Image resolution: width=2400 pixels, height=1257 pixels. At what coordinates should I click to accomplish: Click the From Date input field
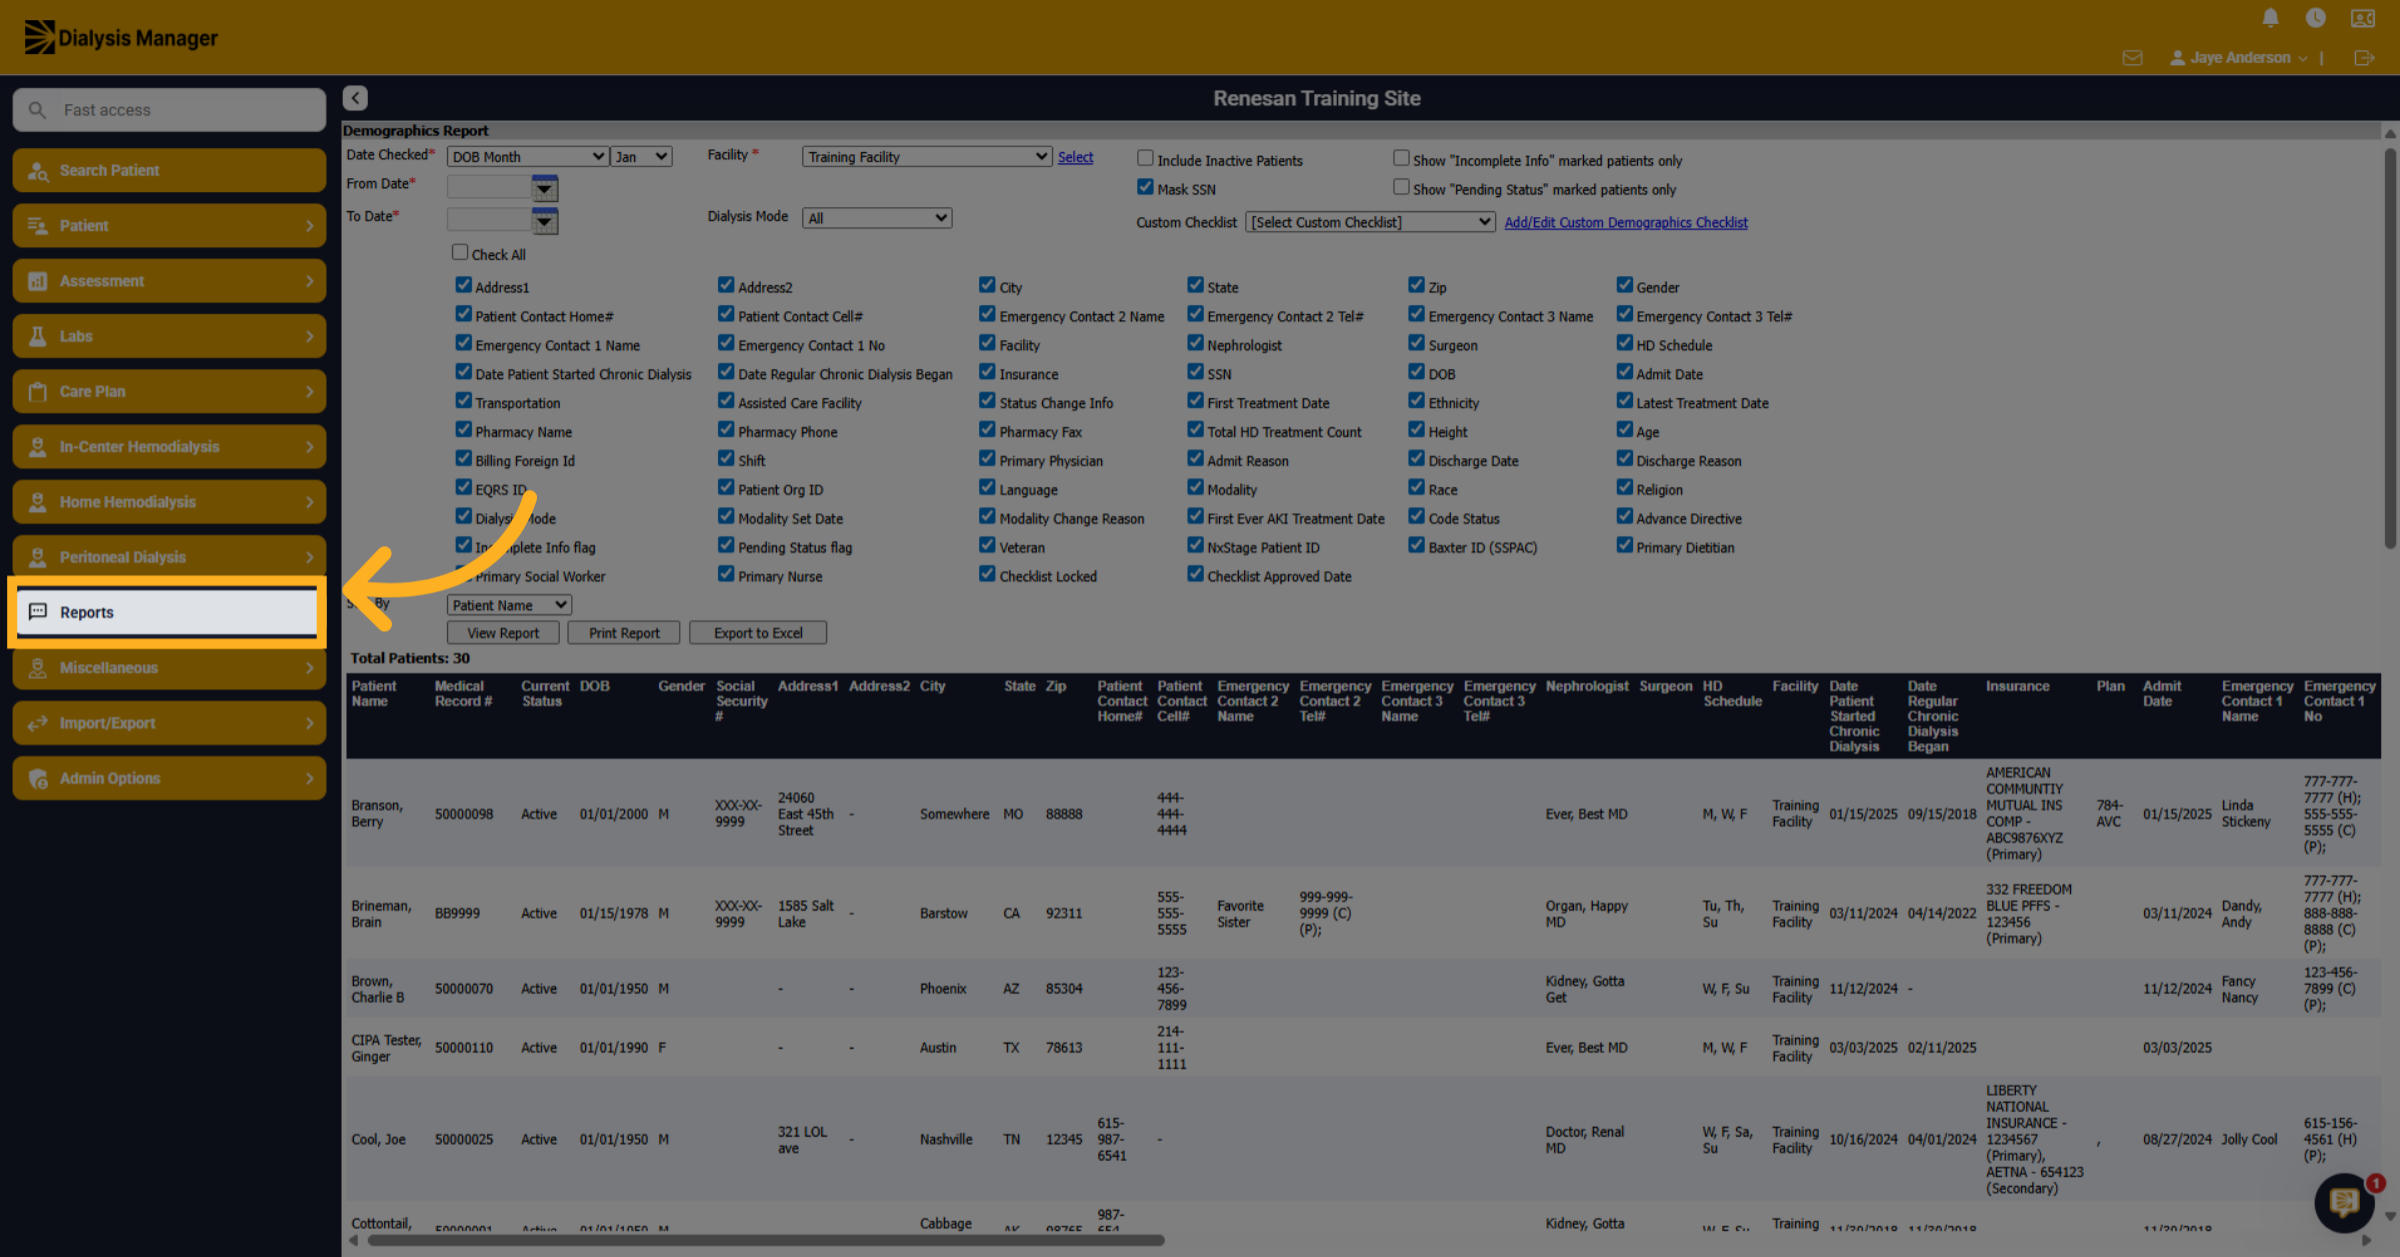(x=489, y=187)
